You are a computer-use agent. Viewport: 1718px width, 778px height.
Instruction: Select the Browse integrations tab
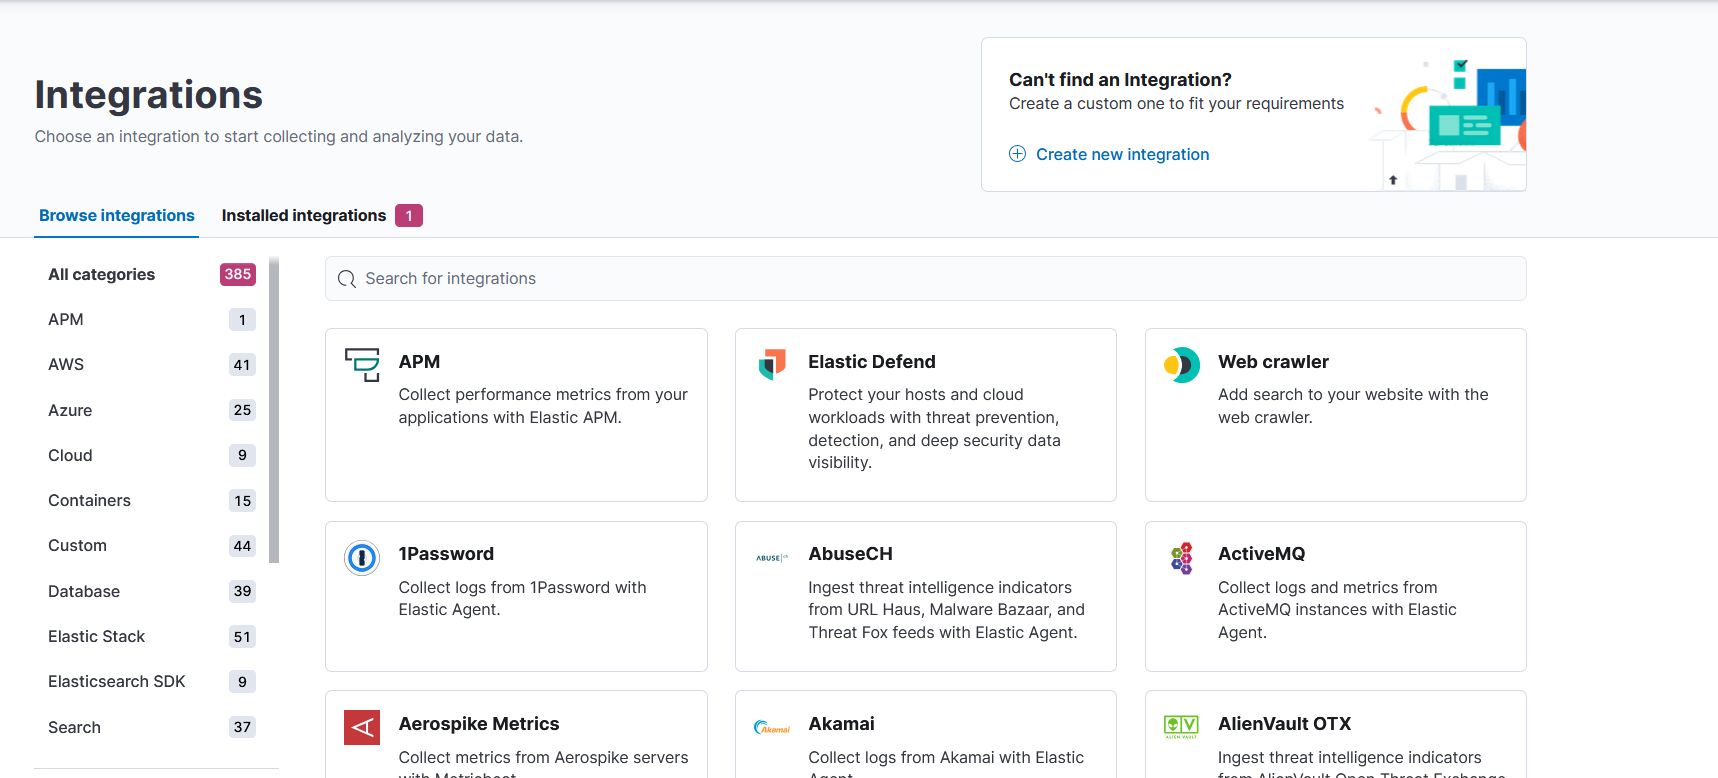click(x=117, y=216)
